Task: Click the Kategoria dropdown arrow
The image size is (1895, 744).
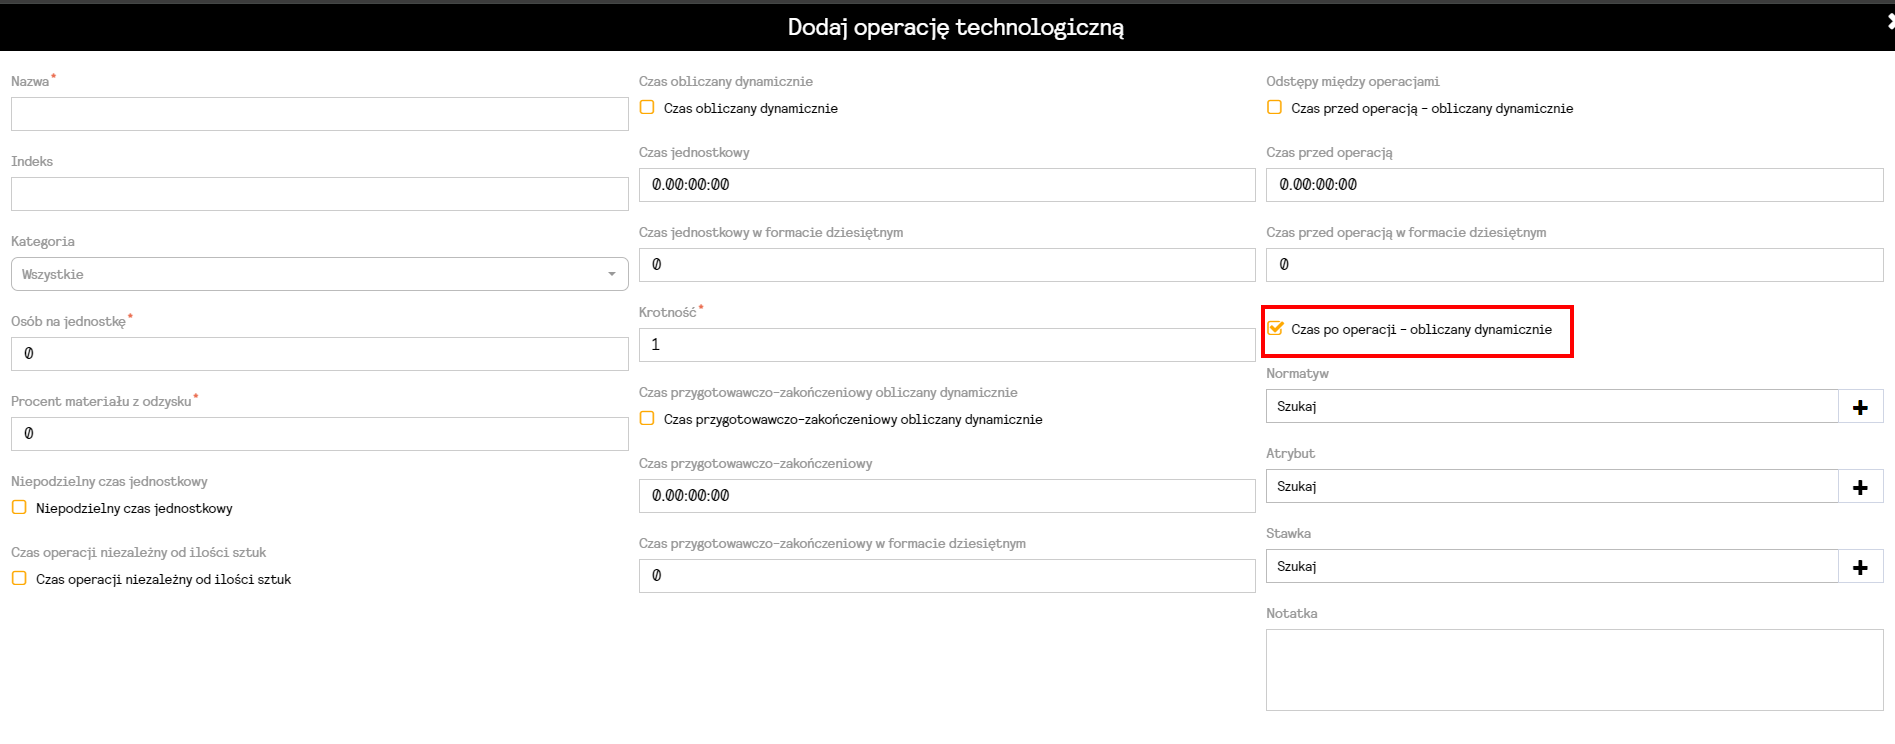Action: [x=611, y=274]
